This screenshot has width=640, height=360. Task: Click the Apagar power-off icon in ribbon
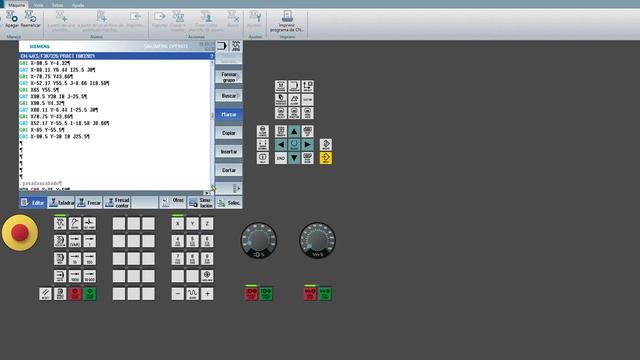[x=12, y=17]
